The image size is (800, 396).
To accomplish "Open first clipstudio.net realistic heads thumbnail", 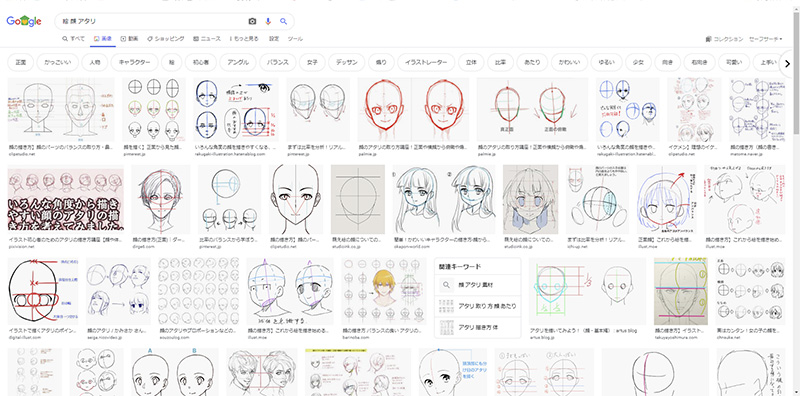I will (61, 109).
